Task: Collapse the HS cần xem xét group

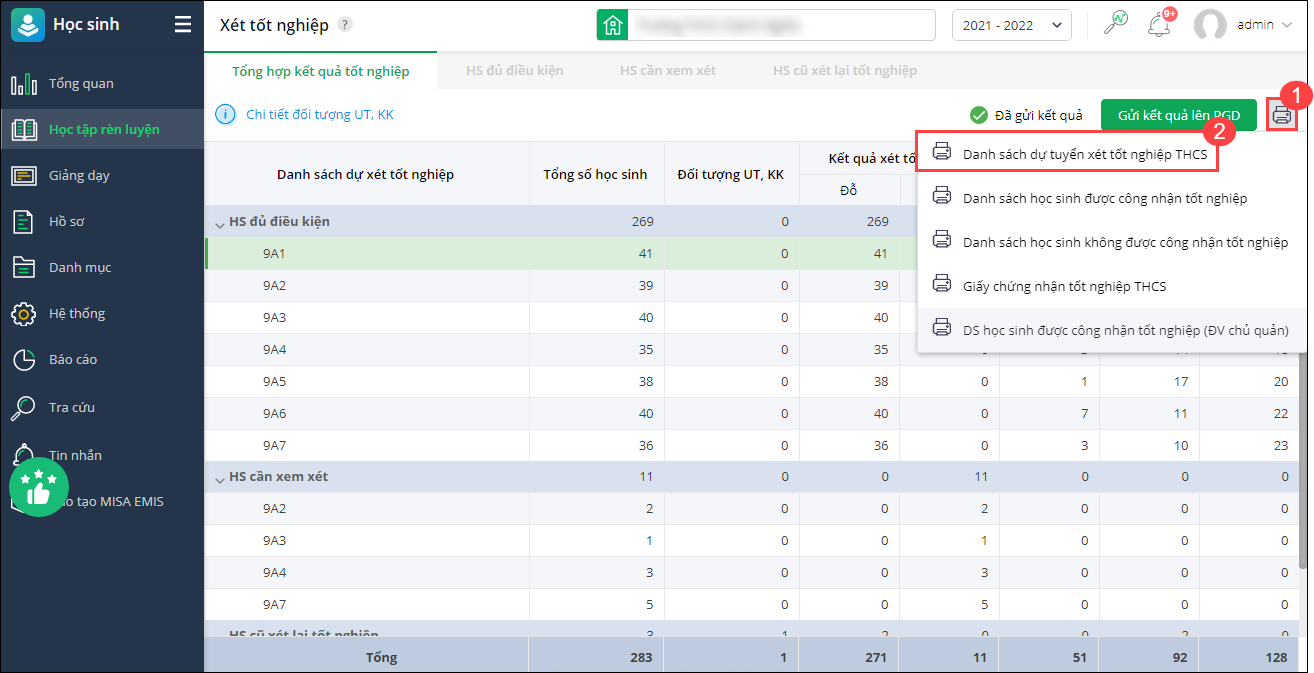Action: click(220, 478)
